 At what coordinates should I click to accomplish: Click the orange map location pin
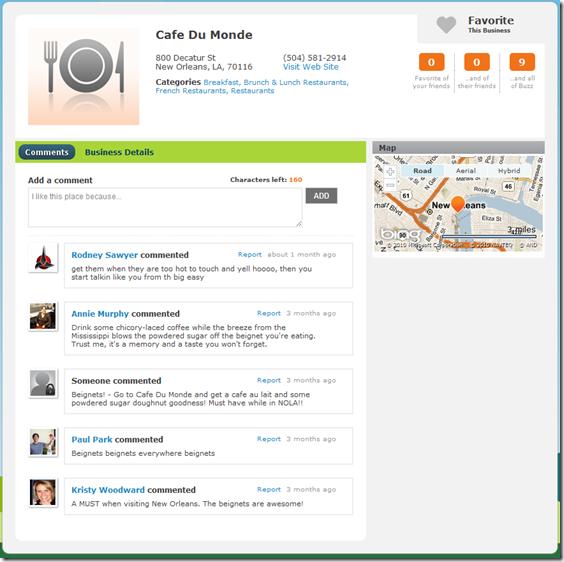(x=458, y=204)
